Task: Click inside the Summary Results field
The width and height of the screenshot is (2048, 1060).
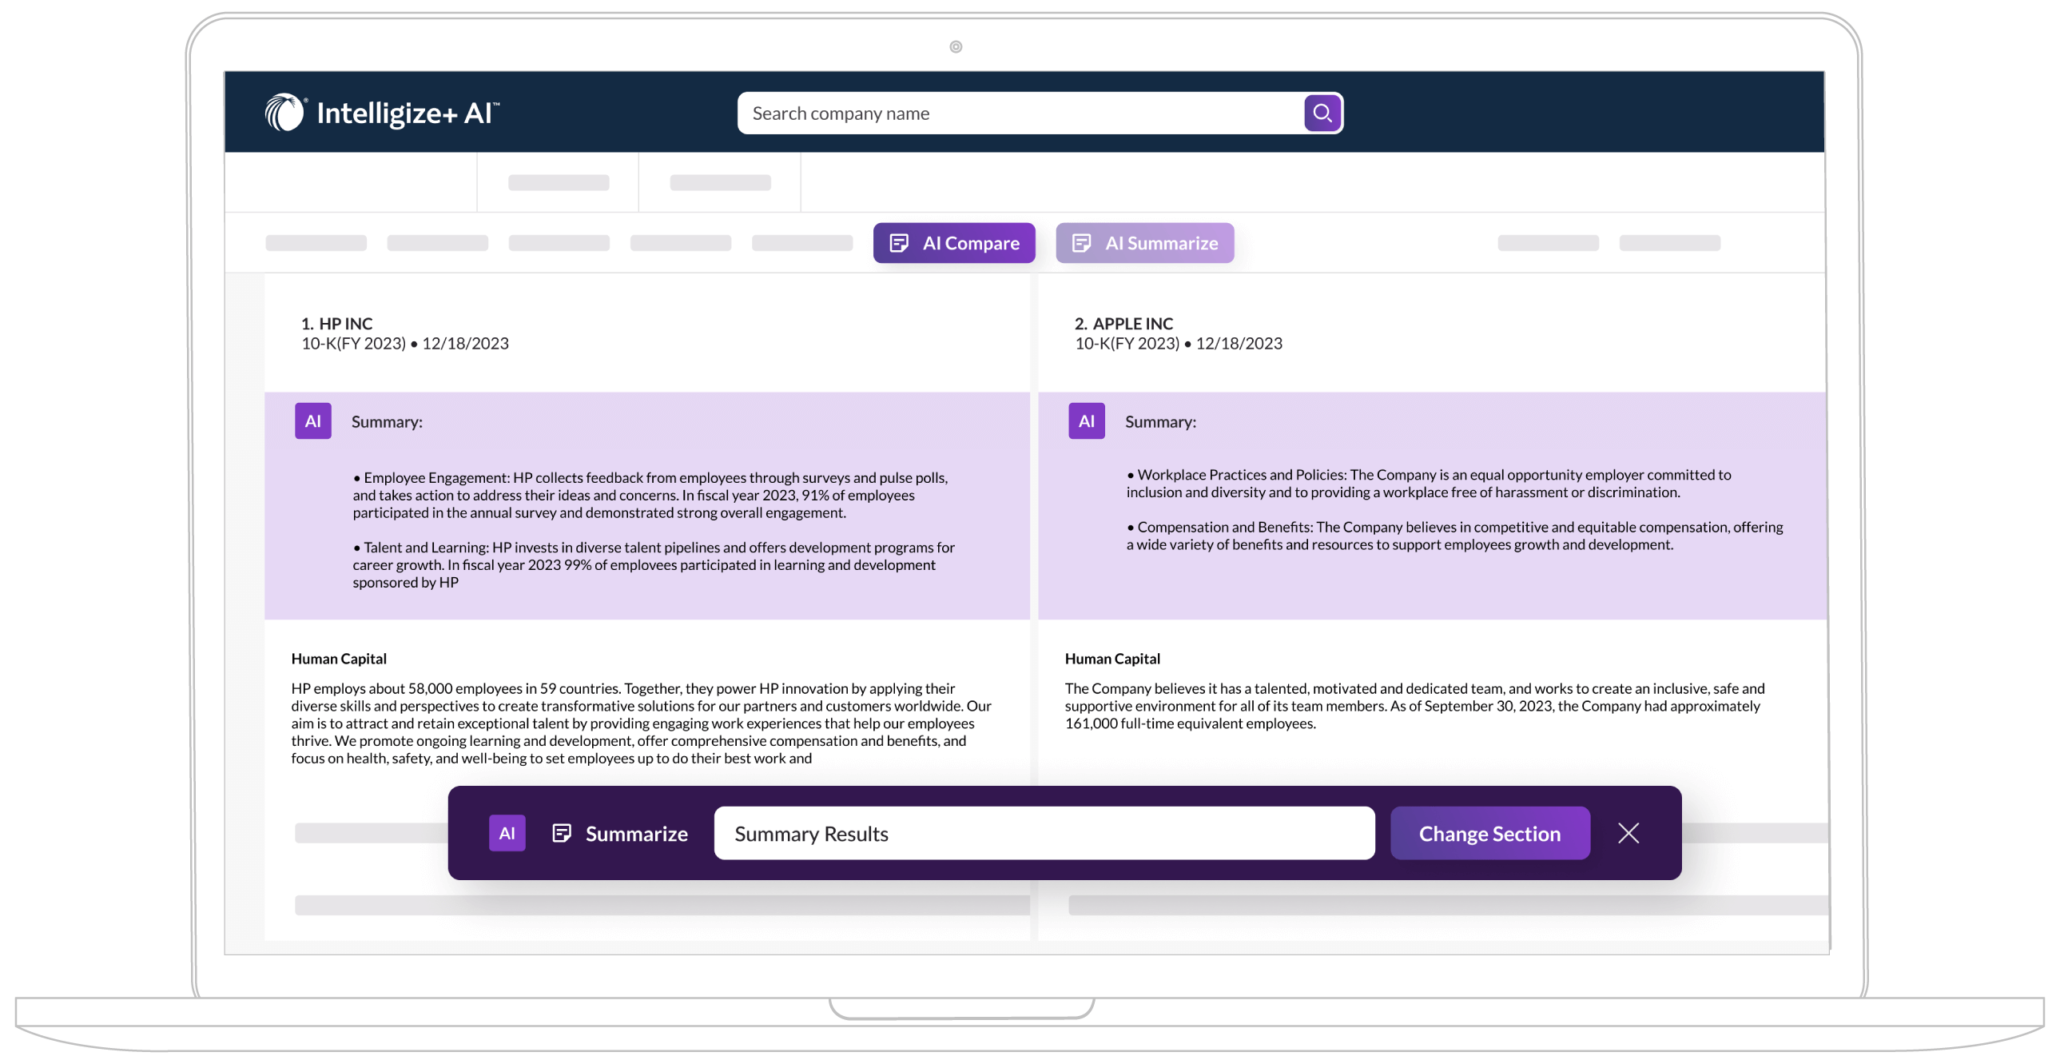Action: 1043,832
